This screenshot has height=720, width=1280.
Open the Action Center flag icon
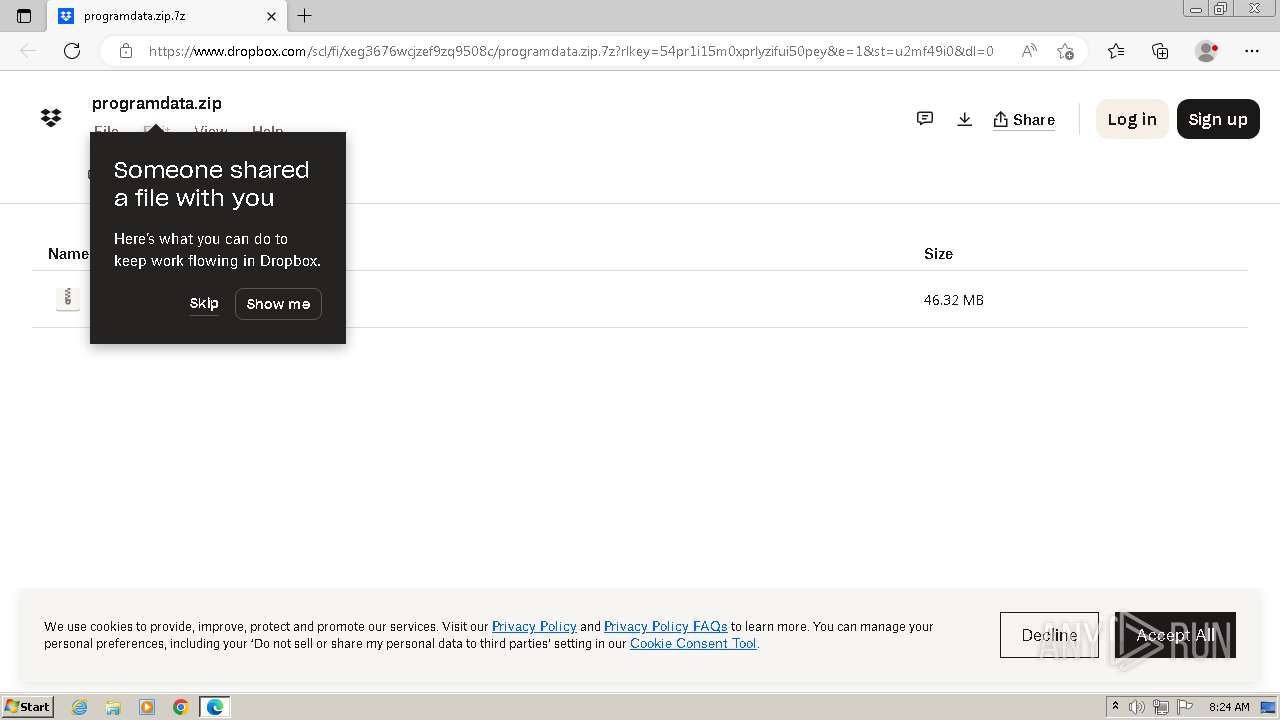(x=1183, y=707)
